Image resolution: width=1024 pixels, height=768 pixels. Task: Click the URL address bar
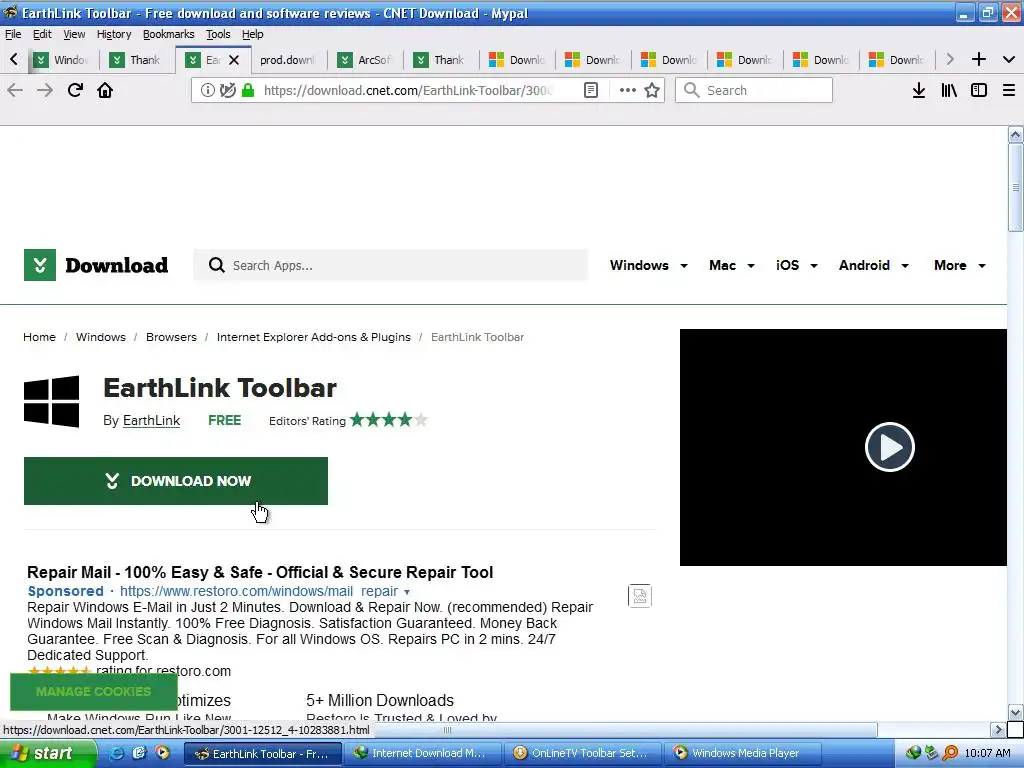(x=408, y=90)
